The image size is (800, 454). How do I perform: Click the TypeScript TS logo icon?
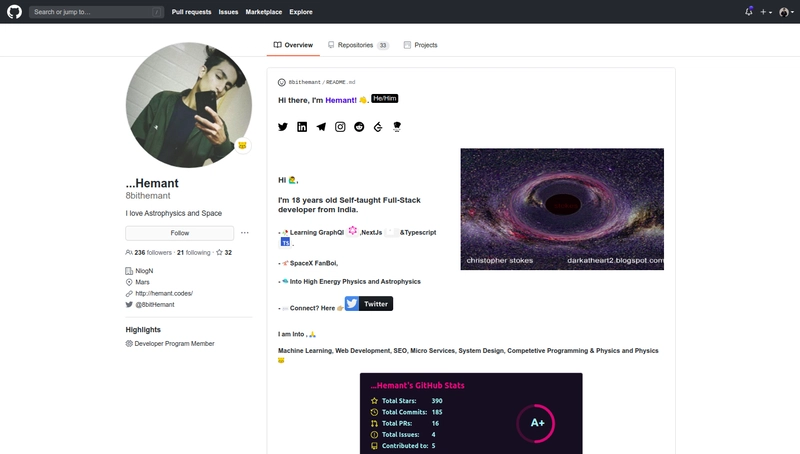click(286, 242)
